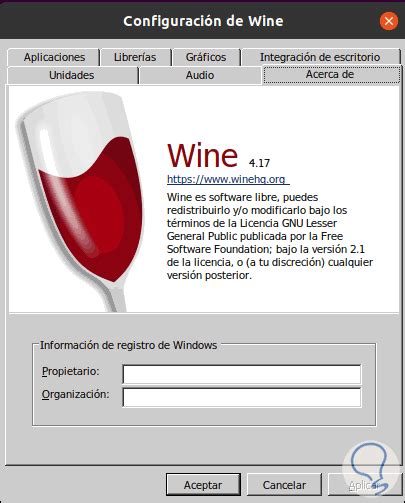Open the winehq.org website link

point(228,179)
